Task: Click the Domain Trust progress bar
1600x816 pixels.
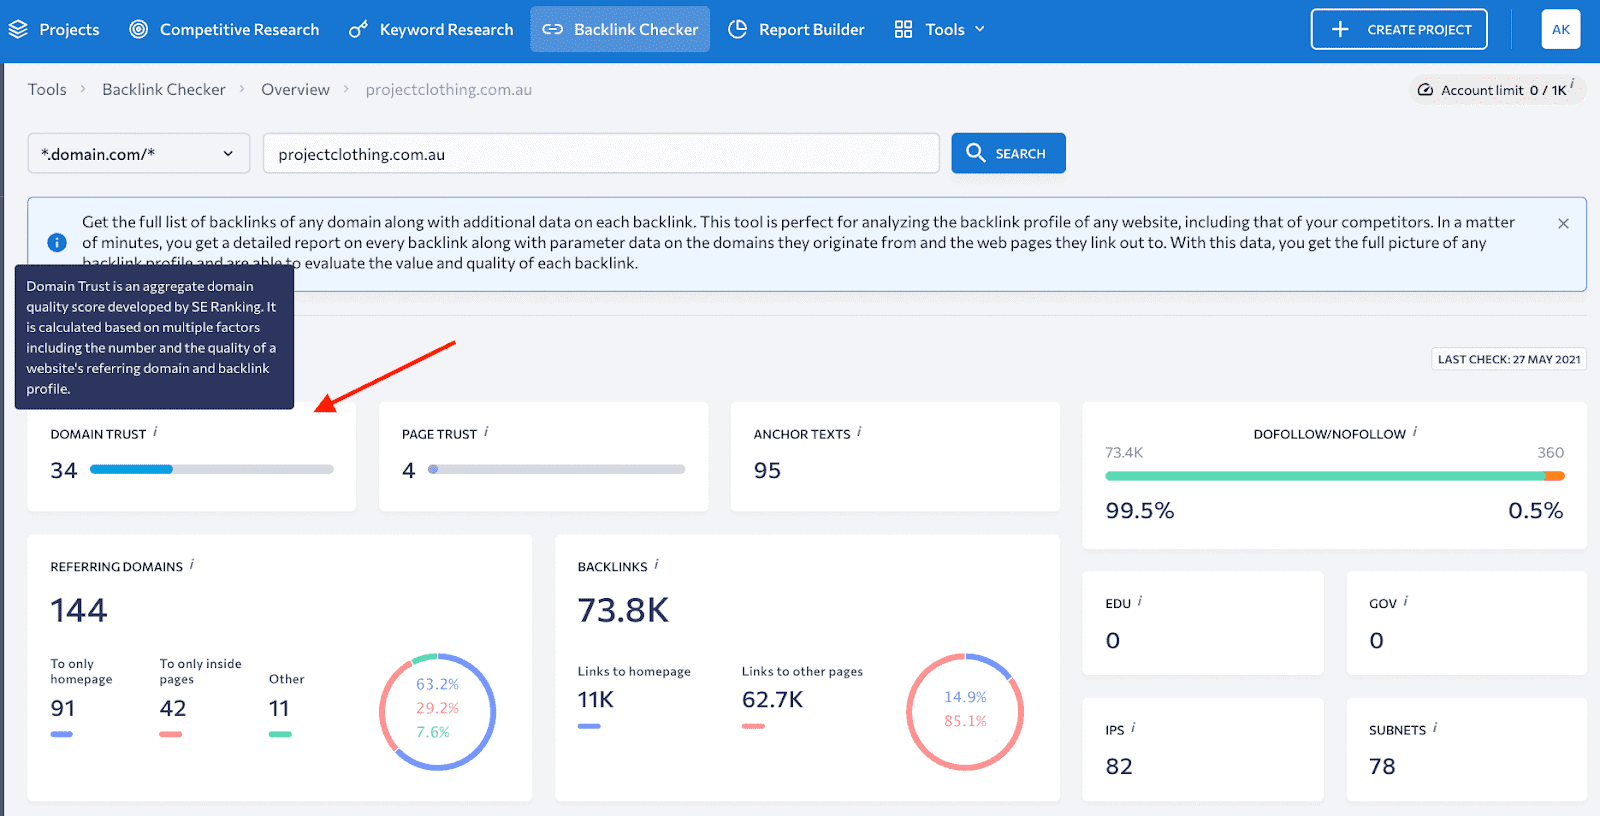Action: 211,469
